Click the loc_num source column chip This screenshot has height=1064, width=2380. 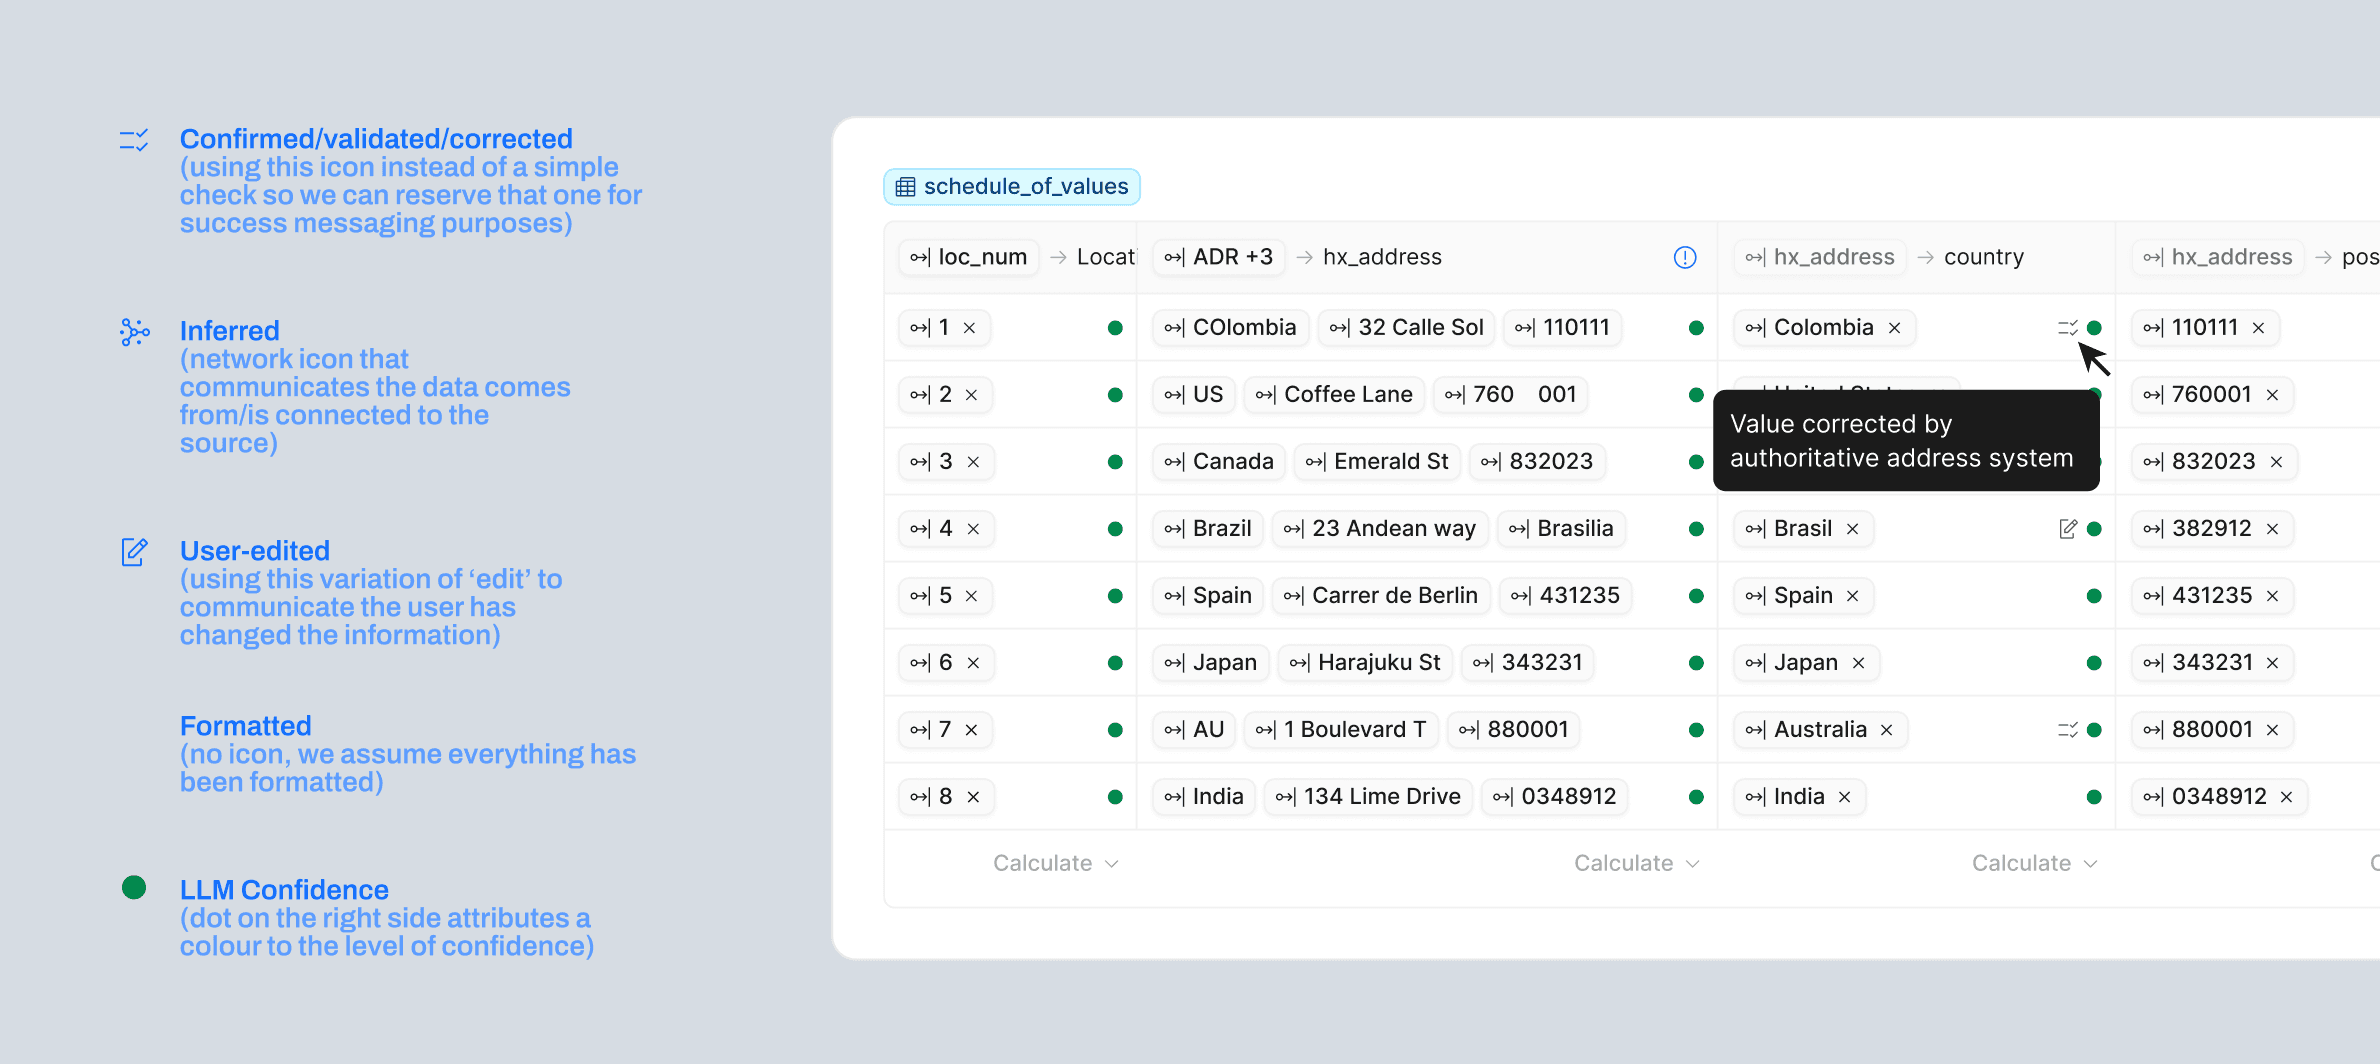[x=968, y=258]
